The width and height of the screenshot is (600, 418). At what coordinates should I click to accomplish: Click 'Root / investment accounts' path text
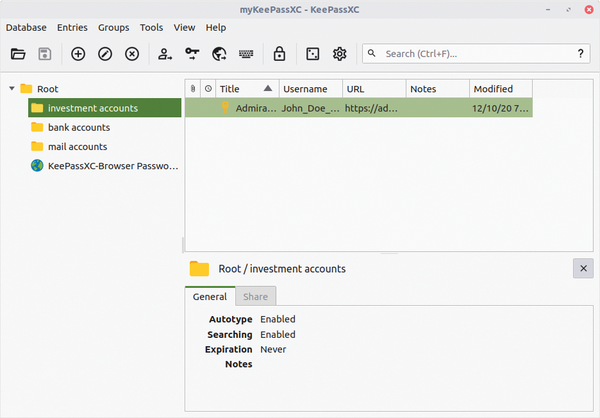[x=282, y=269]
